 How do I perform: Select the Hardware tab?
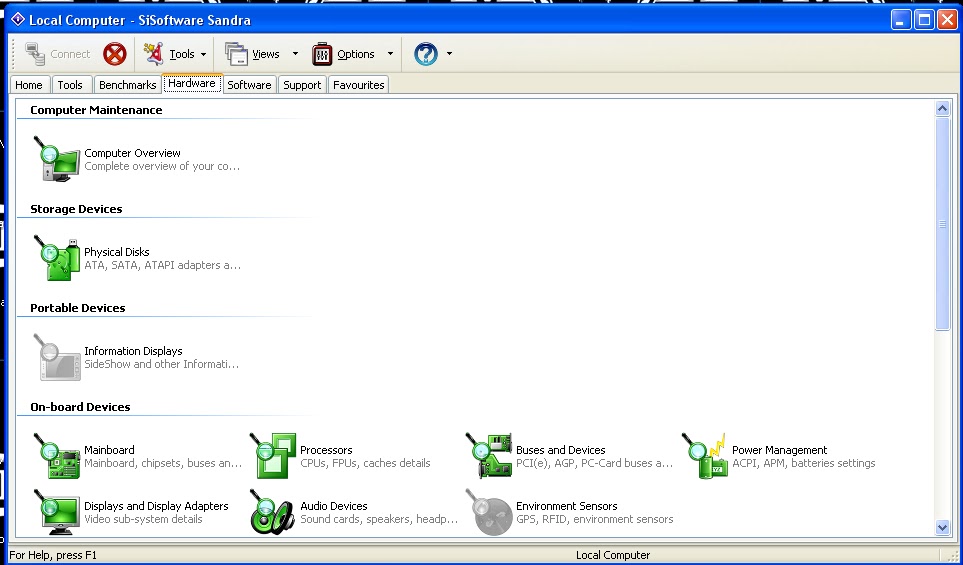click(192, 84)
